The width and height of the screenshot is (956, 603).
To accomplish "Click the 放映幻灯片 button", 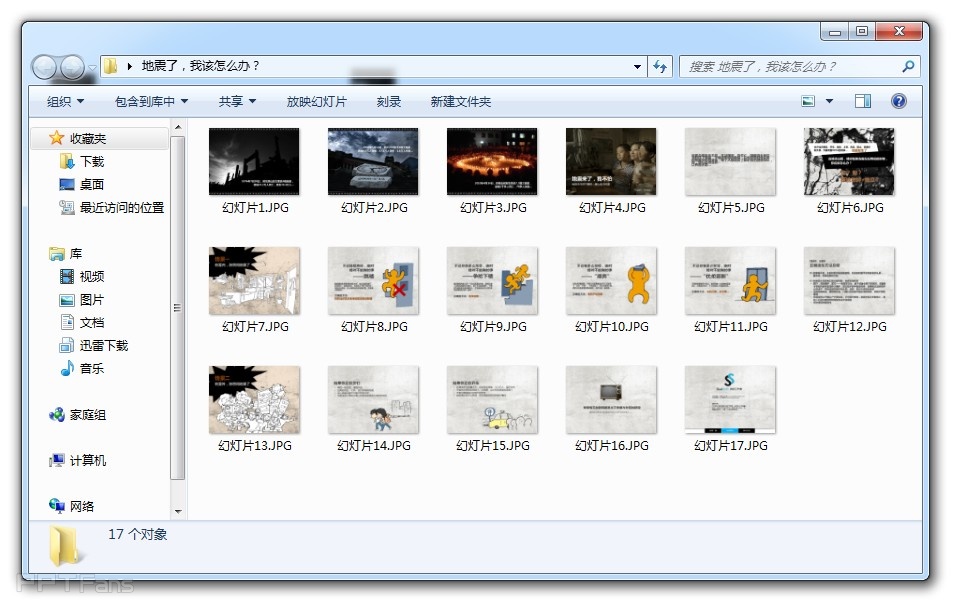I will point(316,101).
